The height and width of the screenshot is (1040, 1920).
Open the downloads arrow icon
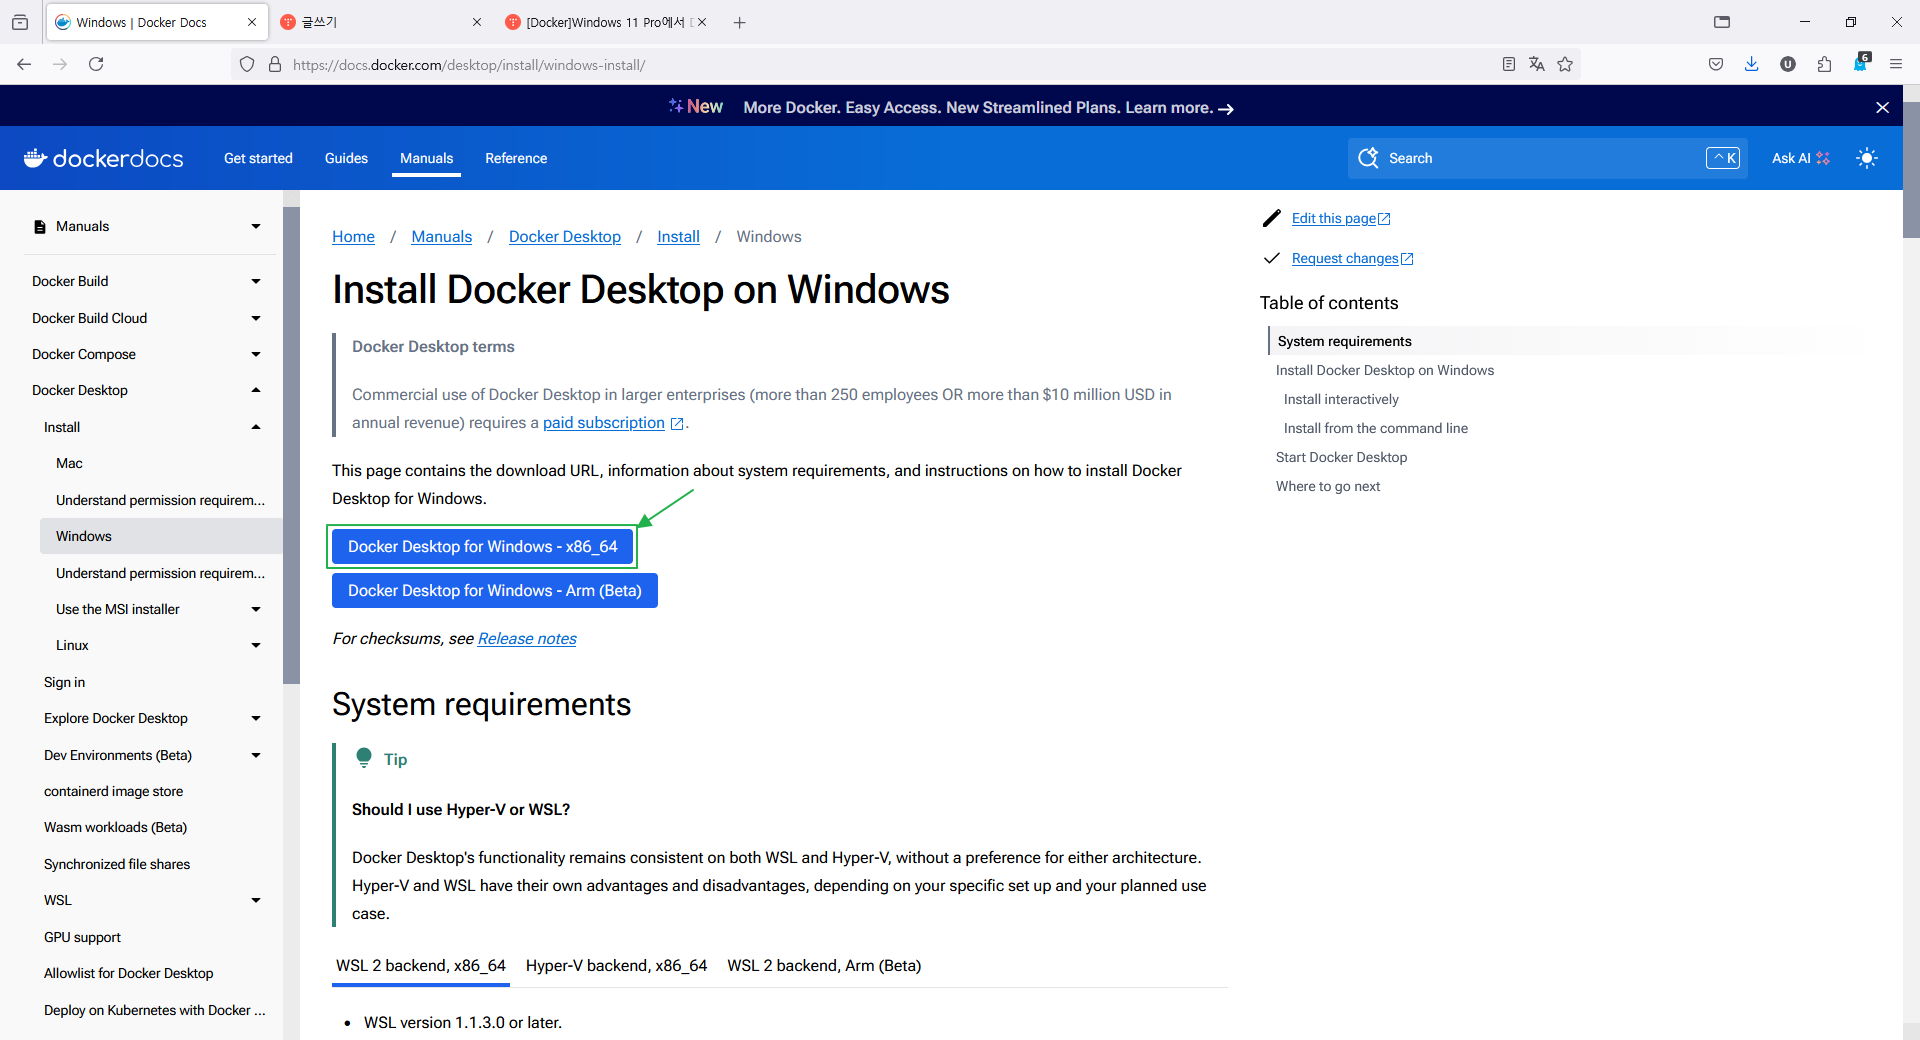[x=1752, y=64]
